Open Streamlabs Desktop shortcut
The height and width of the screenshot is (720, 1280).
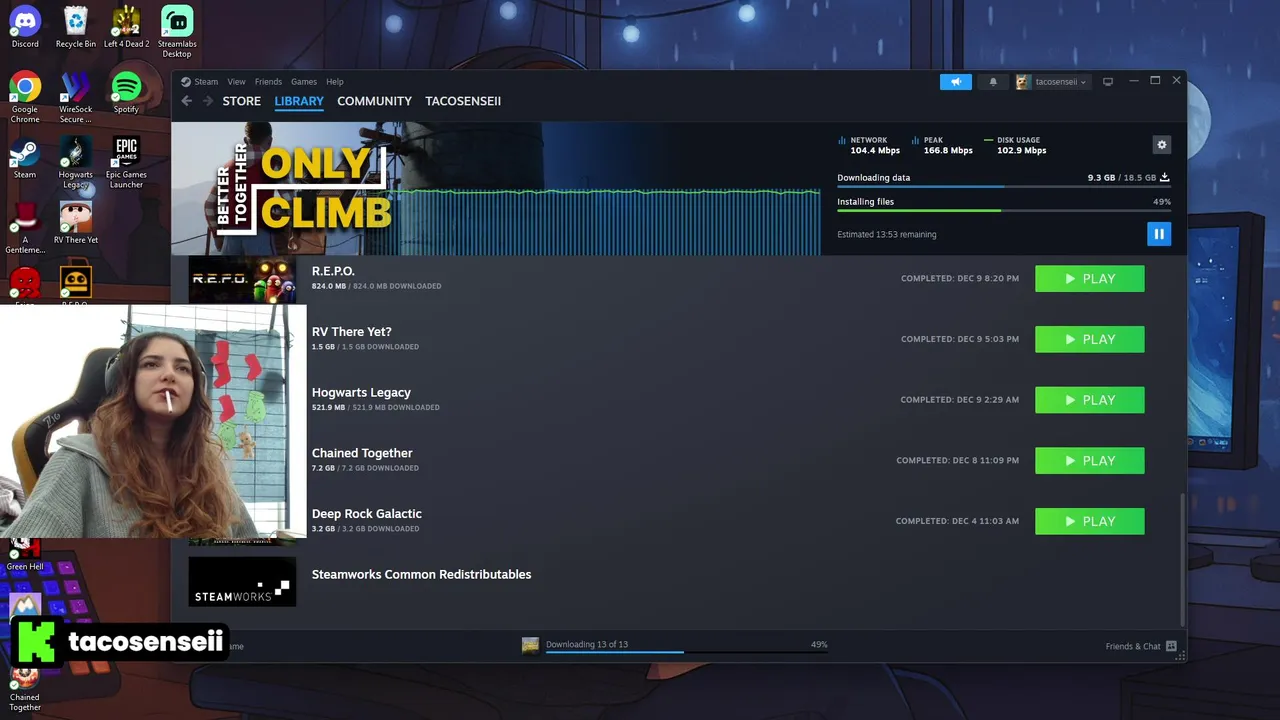click(177, 31)
